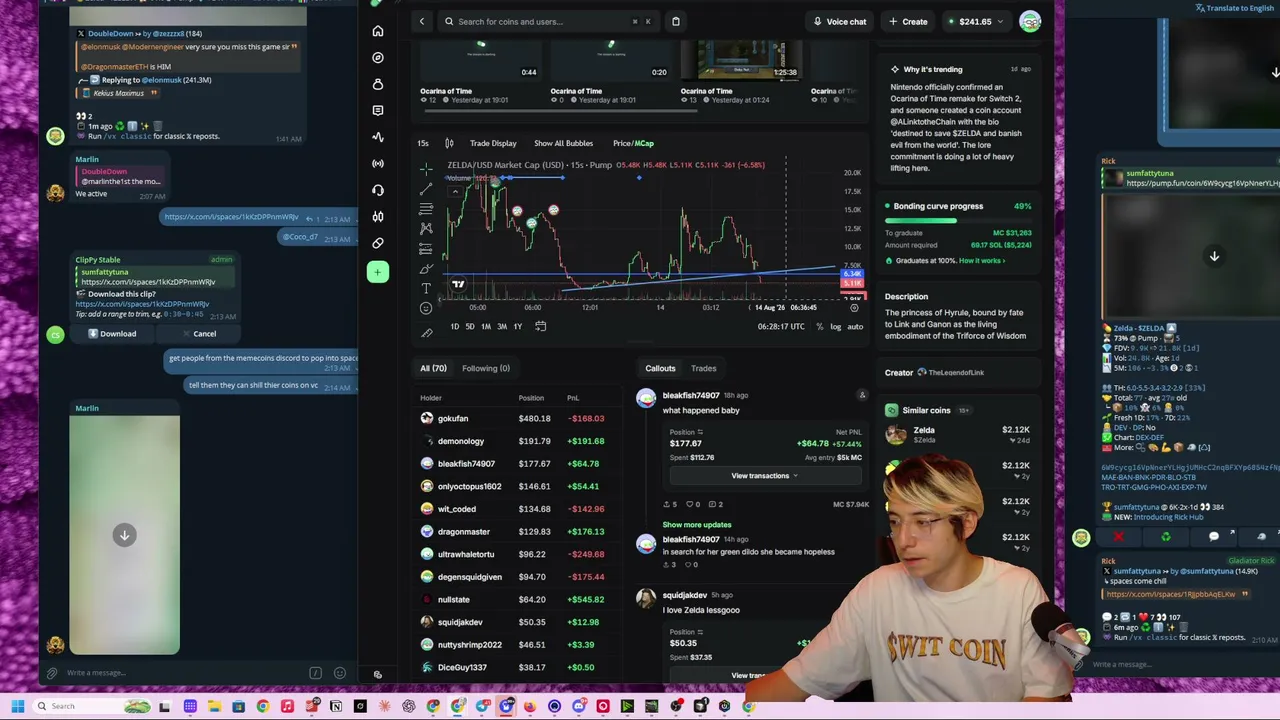Select the trend line drawing tool
The height and width of the screenshot is (720, 1280).
426,188
